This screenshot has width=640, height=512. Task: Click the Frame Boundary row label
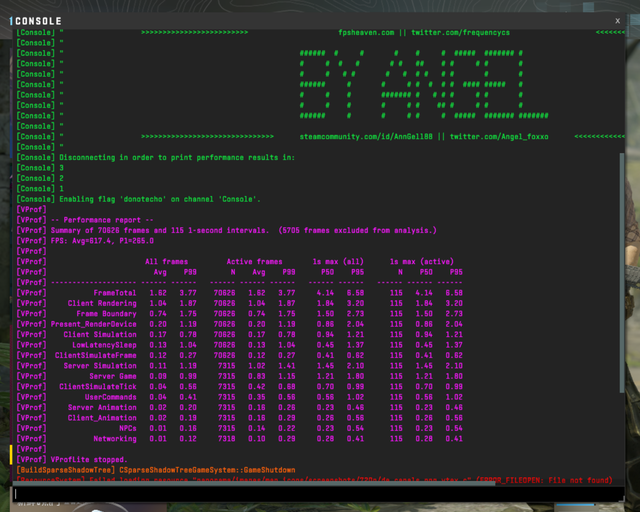click(x=106, y=314)
